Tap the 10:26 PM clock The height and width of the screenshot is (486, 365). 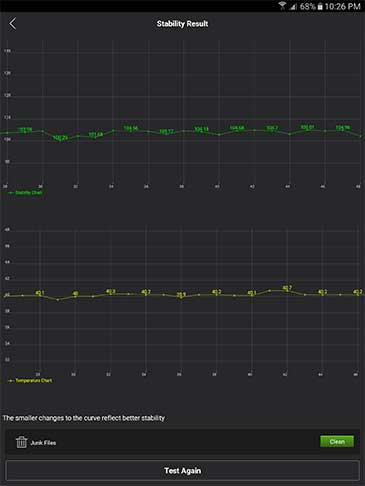pos(342,6)
